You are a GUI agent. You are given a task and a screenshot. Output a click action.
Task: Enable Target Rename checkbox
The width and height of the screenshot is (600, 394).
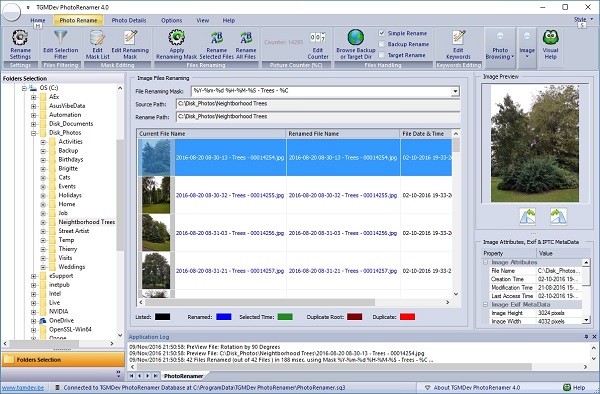coord(382,55)
